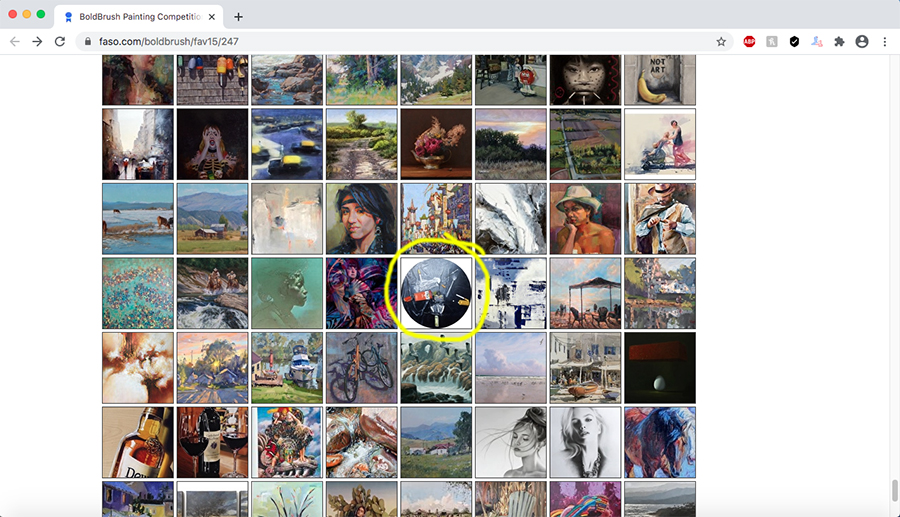
Task: Open the woman with hair bun drawing
Action: tap(511, 442)
